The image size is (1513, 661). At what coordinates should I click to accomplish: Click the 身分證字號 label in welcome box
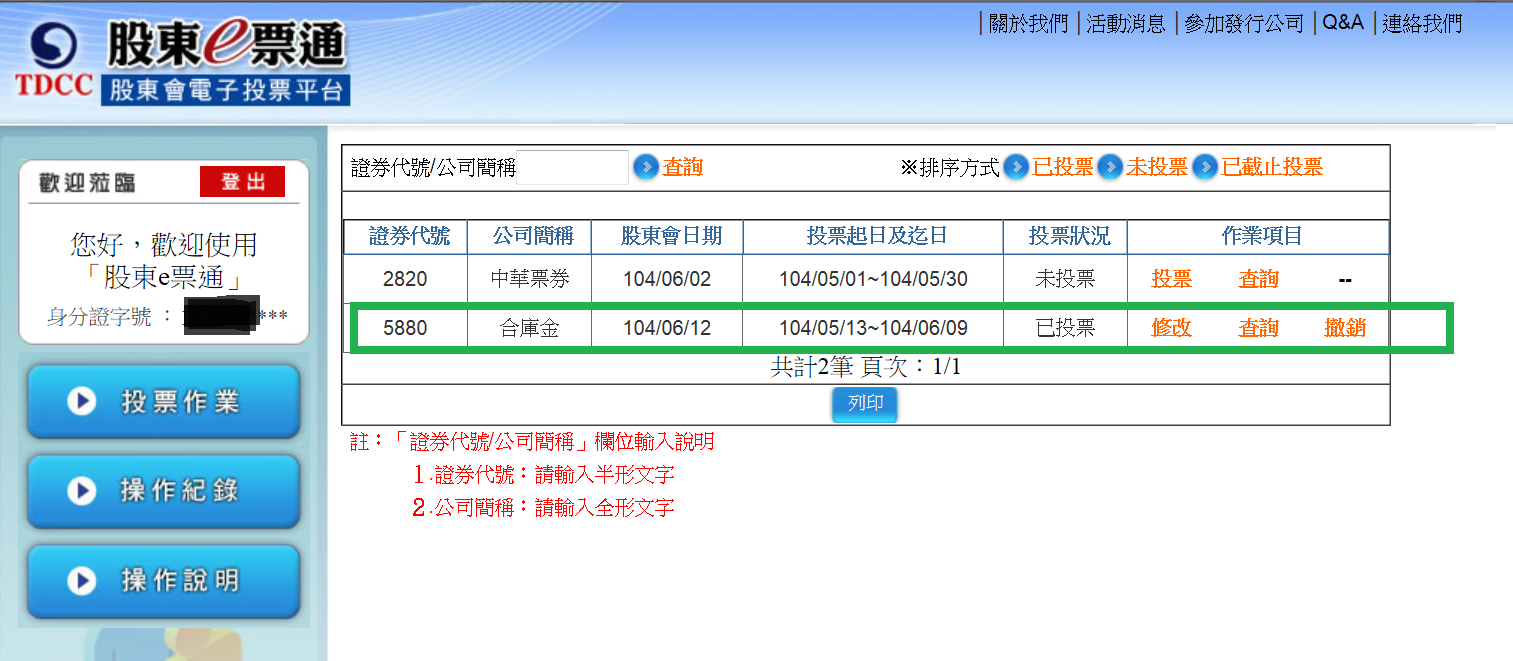100,317
